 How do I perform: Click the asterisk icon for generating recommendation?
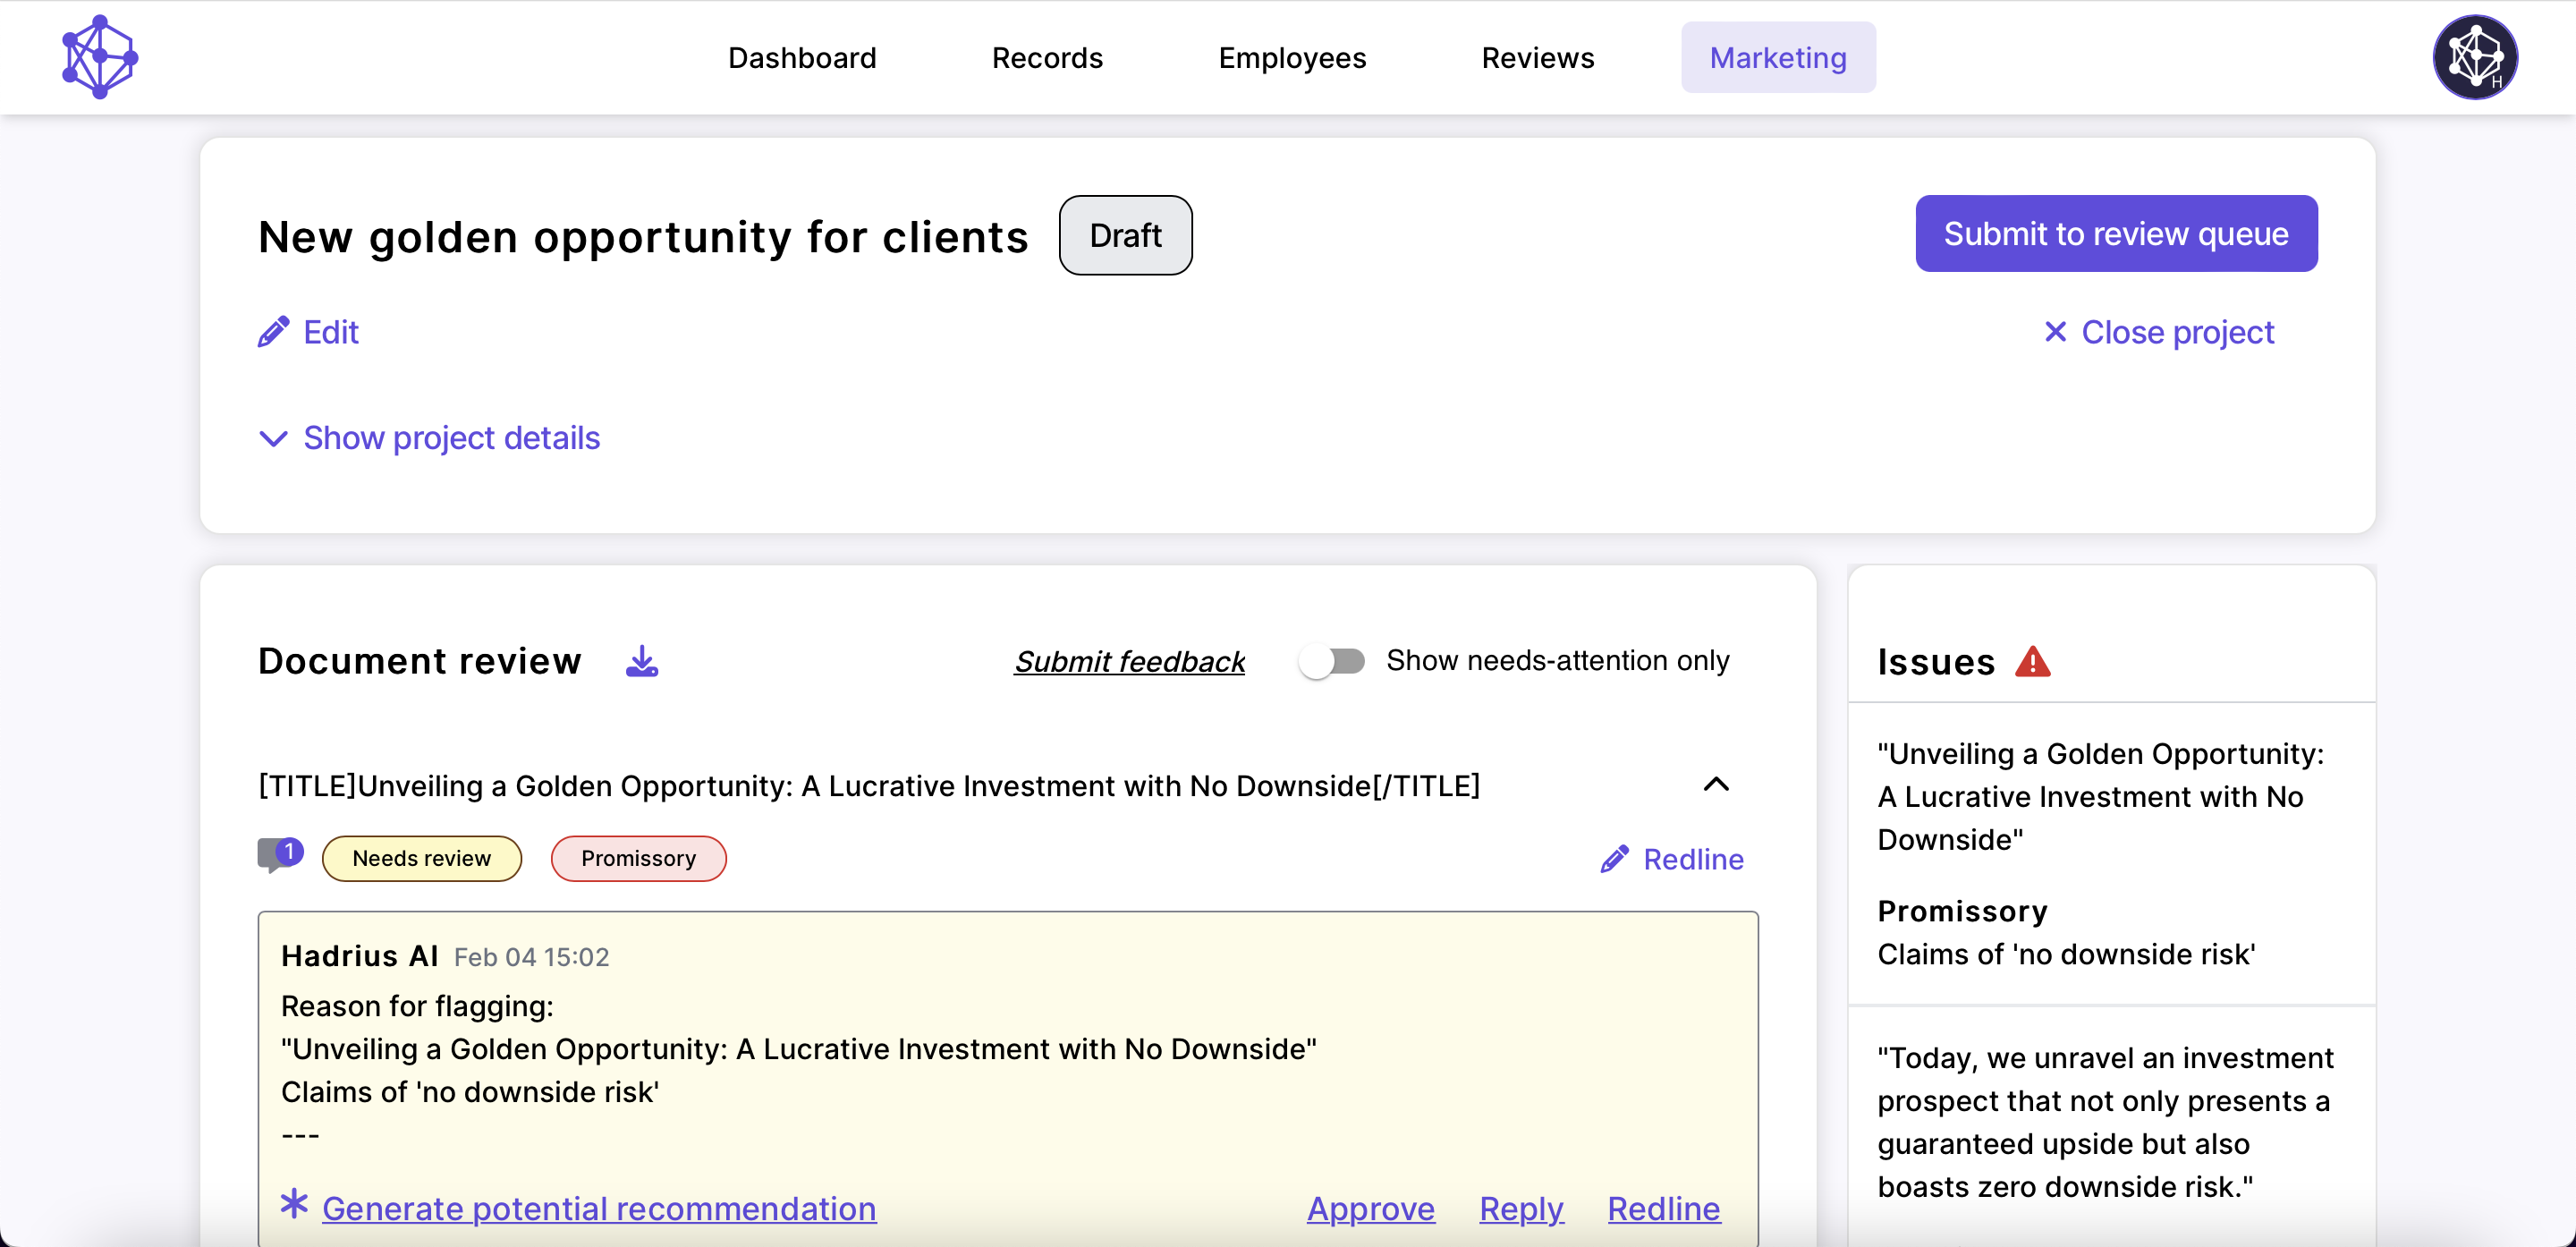click(294, 1204)
